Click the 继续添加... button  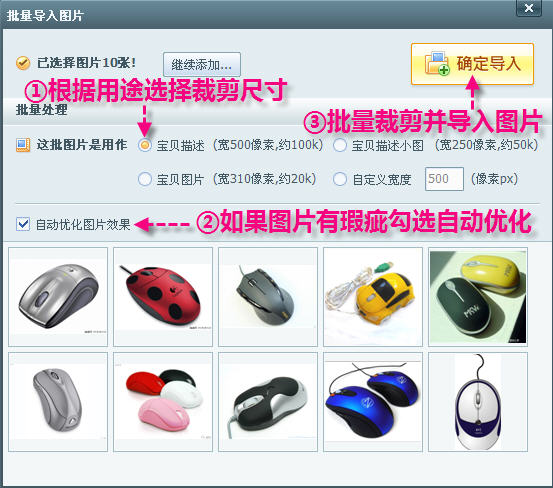[202, 65]
